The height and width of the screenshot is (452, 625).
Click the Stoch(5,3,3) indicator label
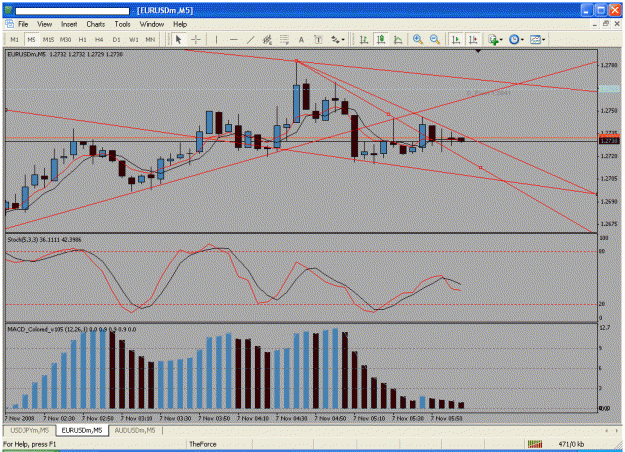tap(44, 240)
